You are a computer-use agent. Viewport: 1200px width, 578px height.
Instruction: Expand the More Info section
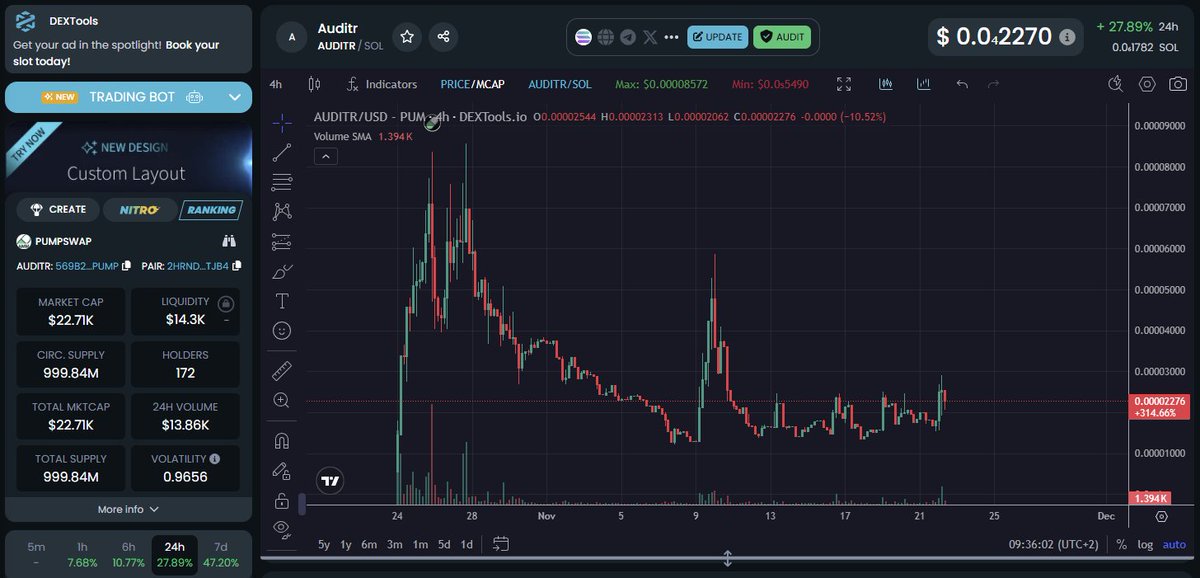click(127, 509)
